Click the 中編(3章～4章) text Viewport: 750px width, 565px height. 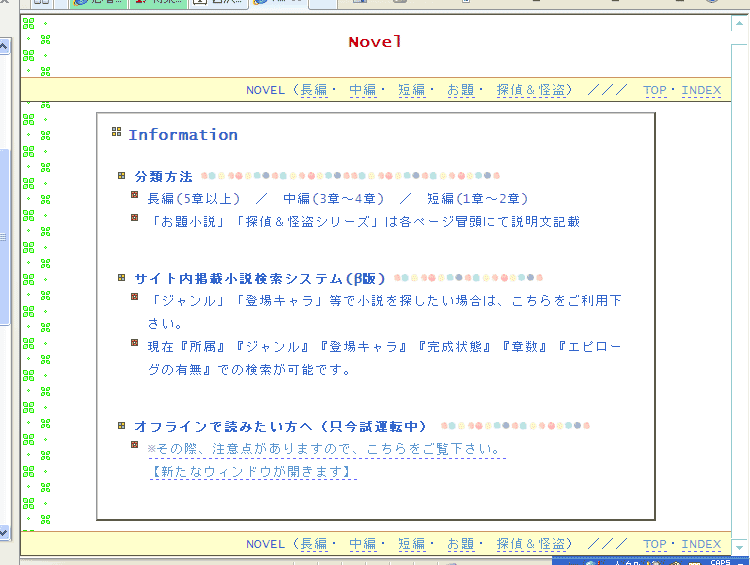pos(333,199)
